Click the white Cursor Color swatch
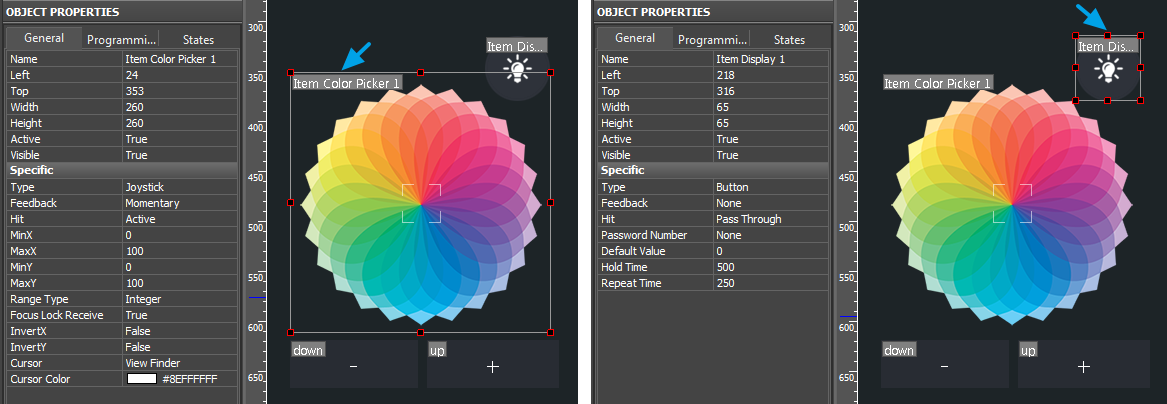Image resolution: width=1167 pixels, height=404 pixels. [142, 379]
